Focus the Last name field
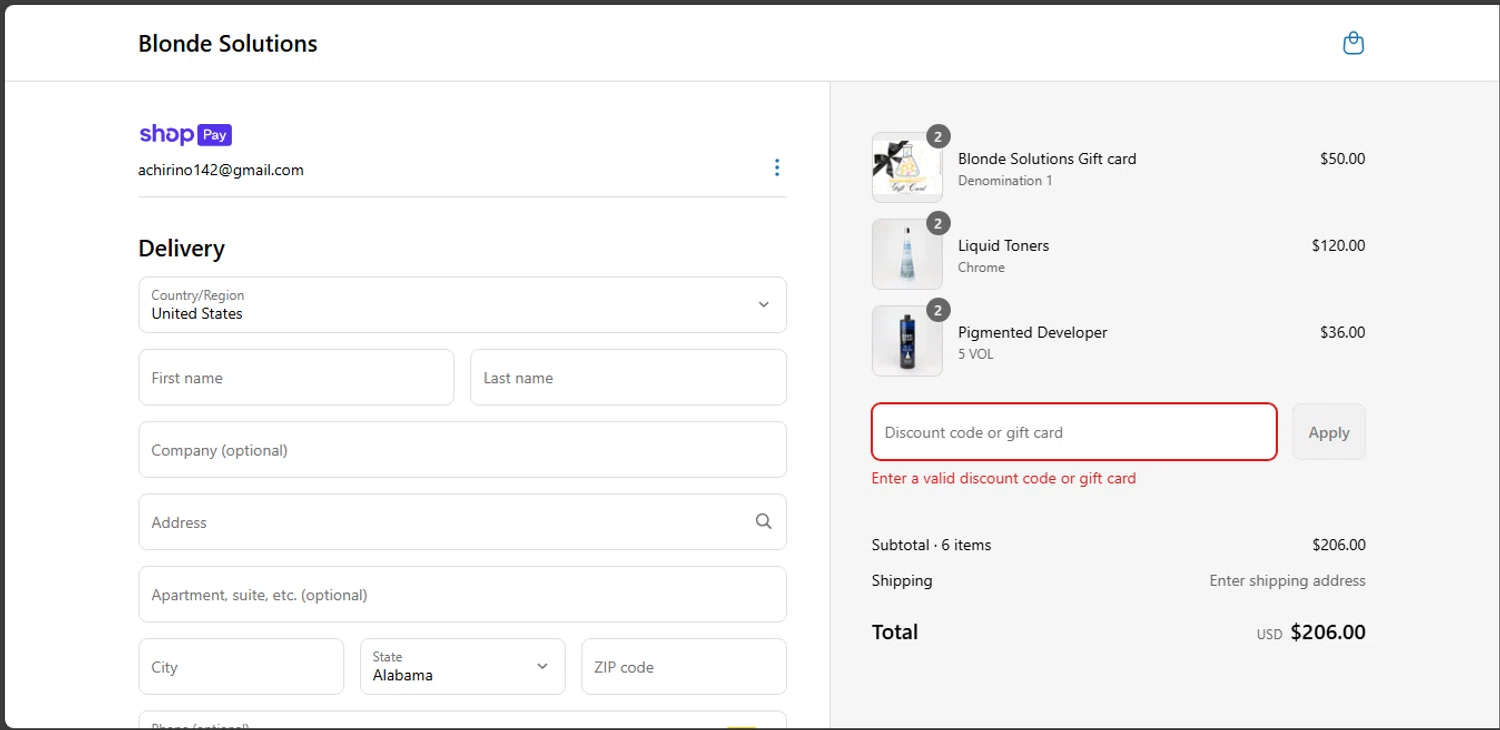 point(628,377)
